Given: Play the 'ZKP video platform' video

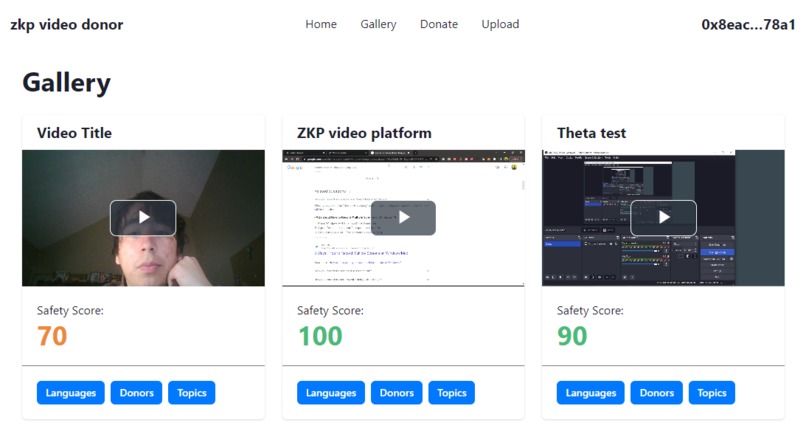Looking at the screenshot, I should pos(404,218).
